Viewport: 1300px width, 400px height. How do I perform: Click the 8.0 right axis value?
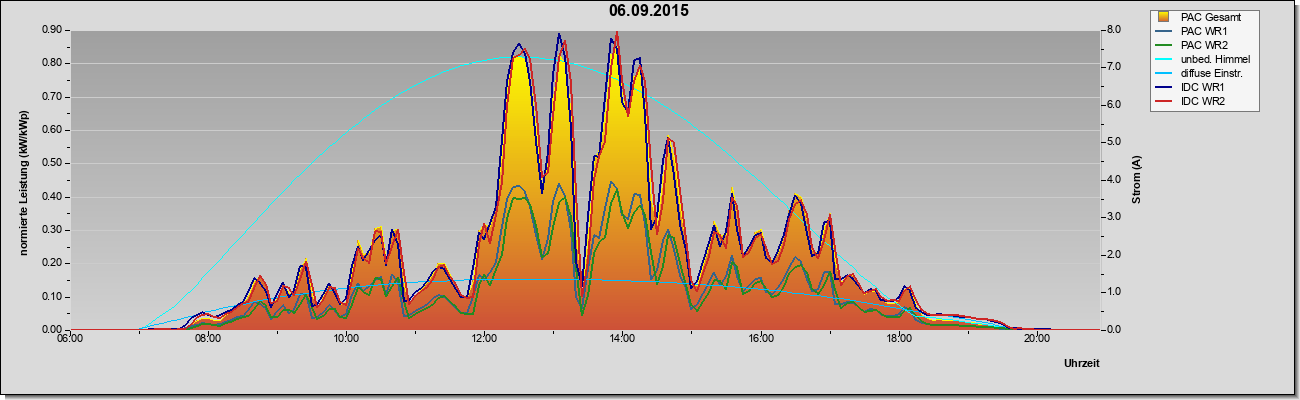pos(1114,30)
